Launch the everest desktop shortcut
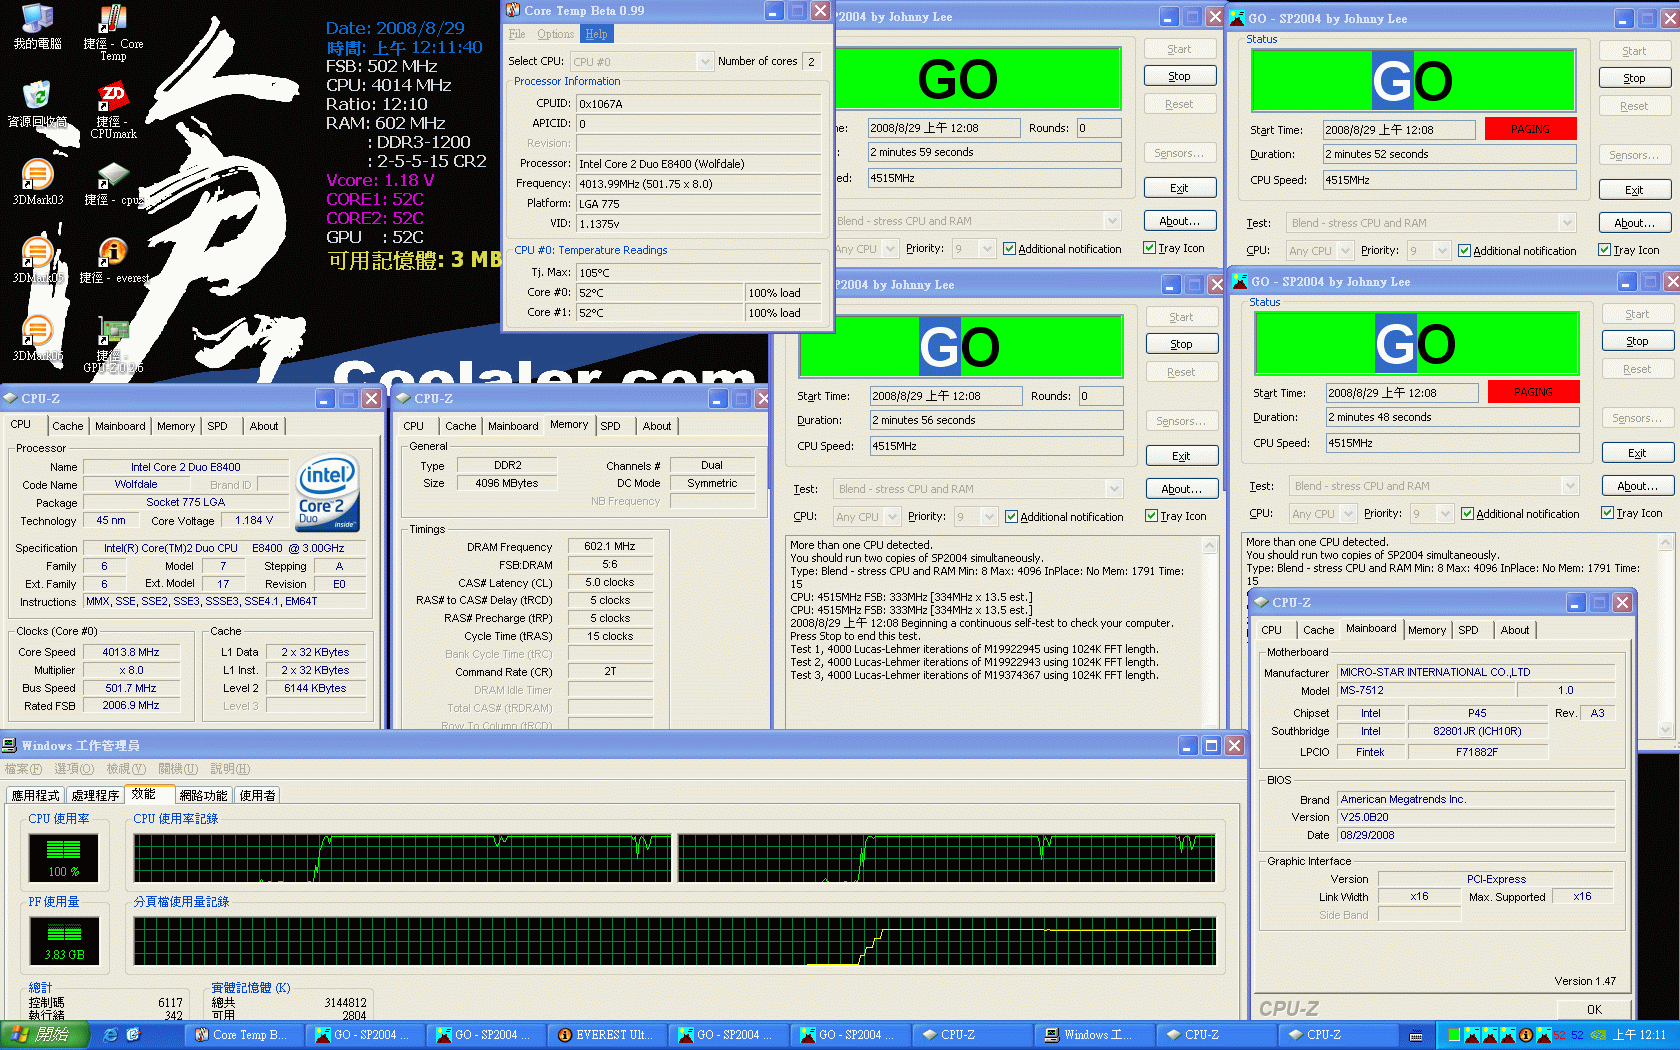 click(x=113, y=261)
